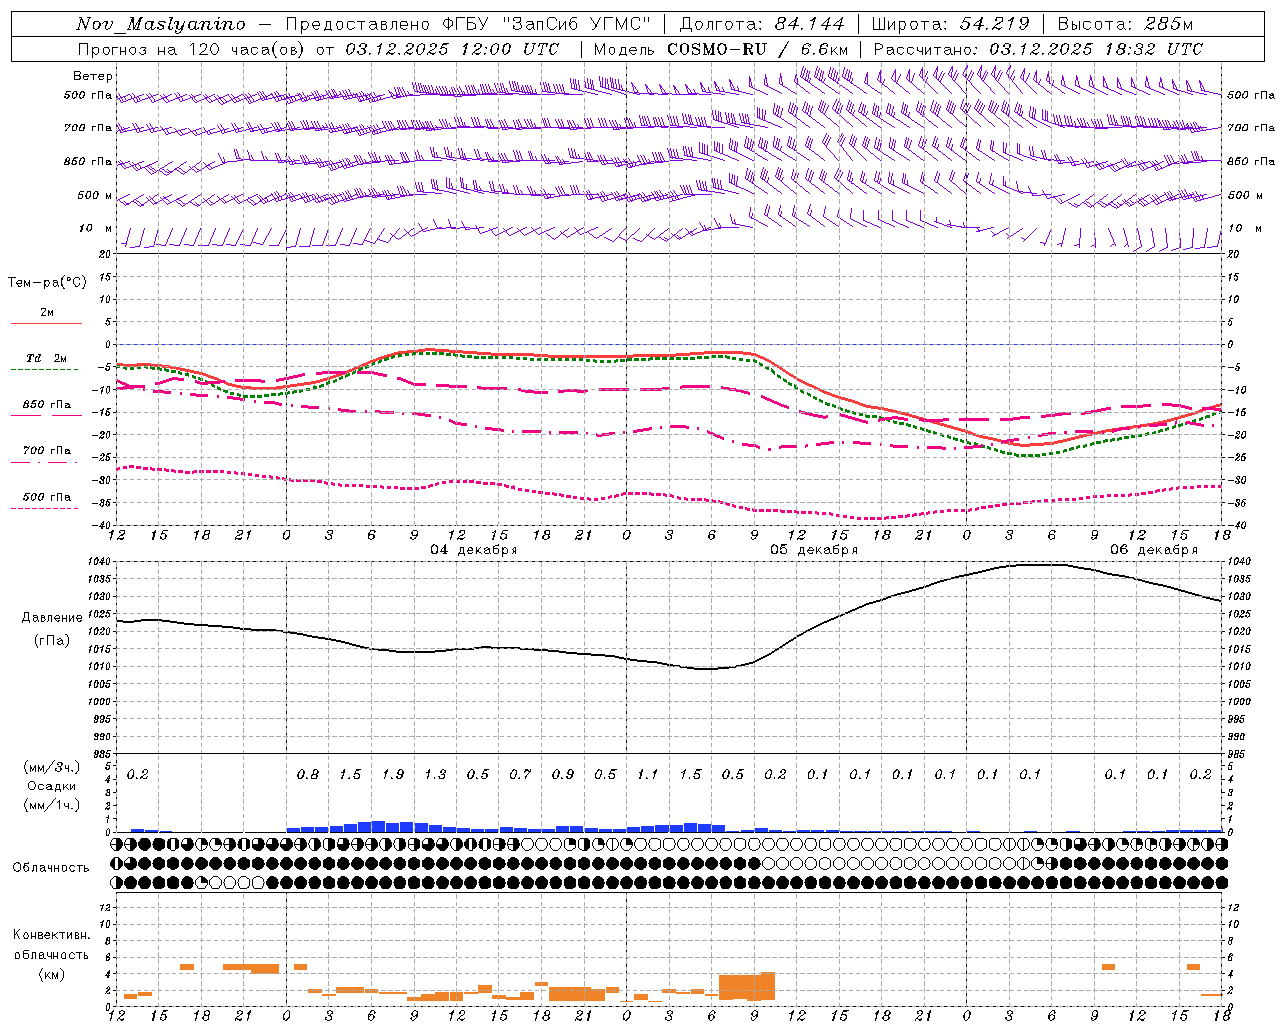Select the 1.3 precipitation value
Image resolution: width=1280 pixels, height=1024 pixels.
[x=436, y=774]
